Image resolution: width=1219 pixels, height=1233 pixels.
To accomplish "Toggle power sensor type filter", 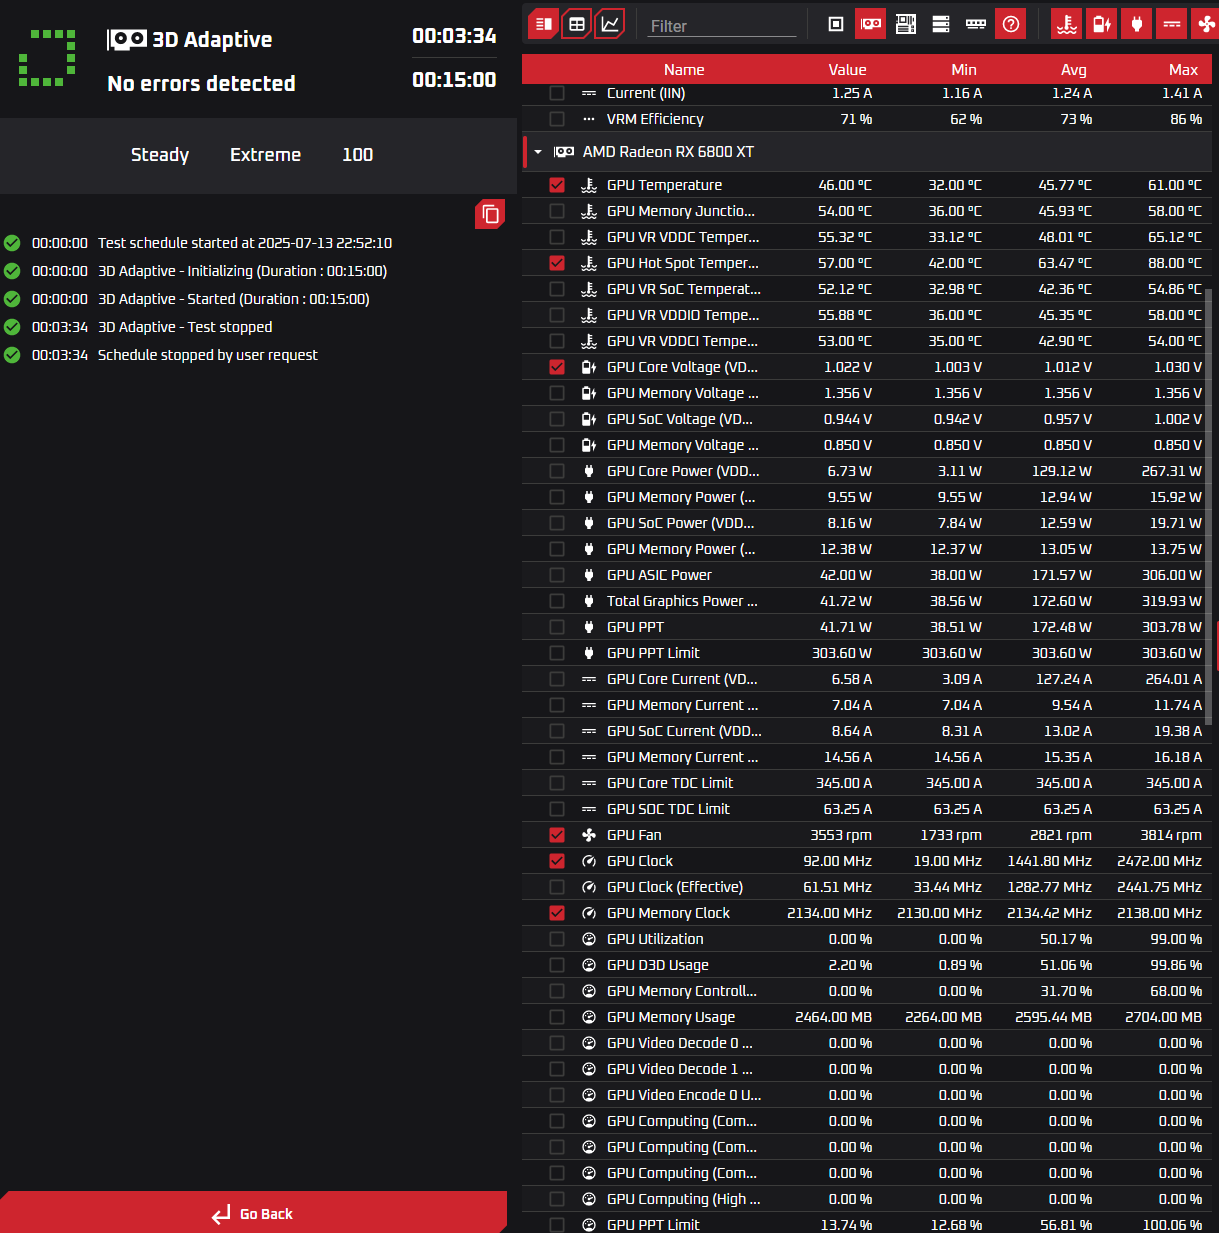I will pos(1137,24).
